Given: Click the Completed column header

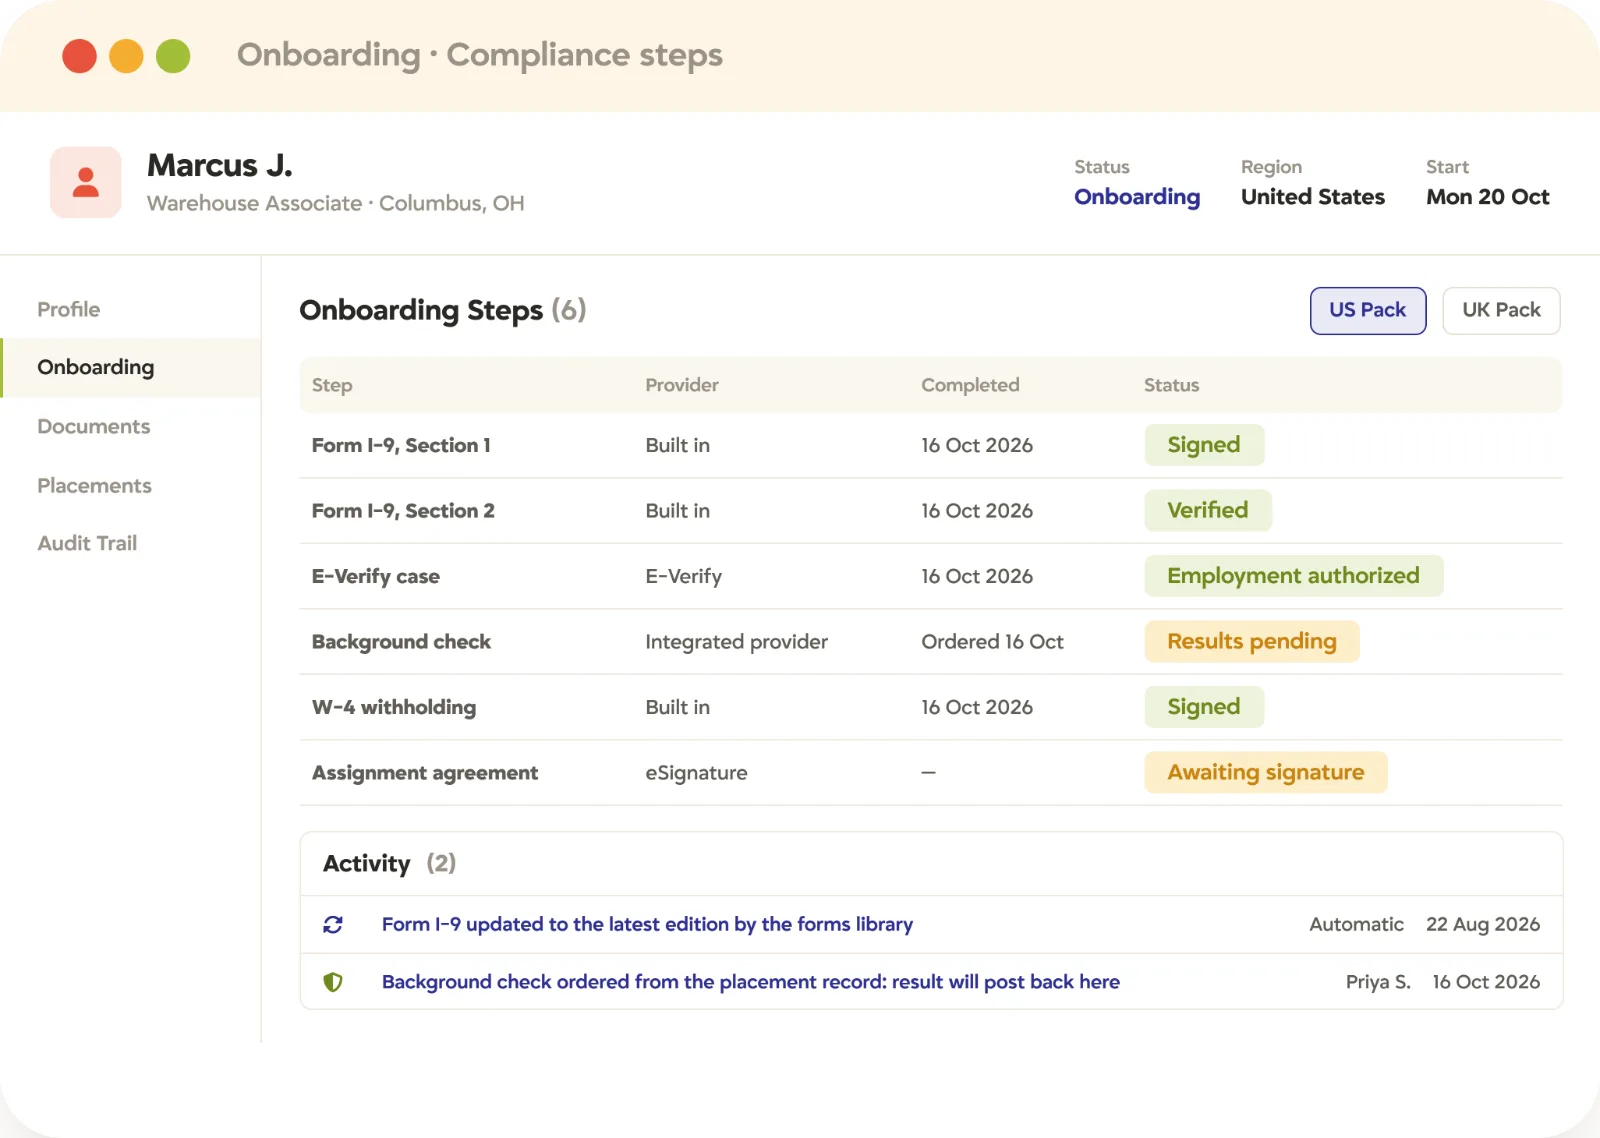Looking at the screenshot, I should 970,385.
